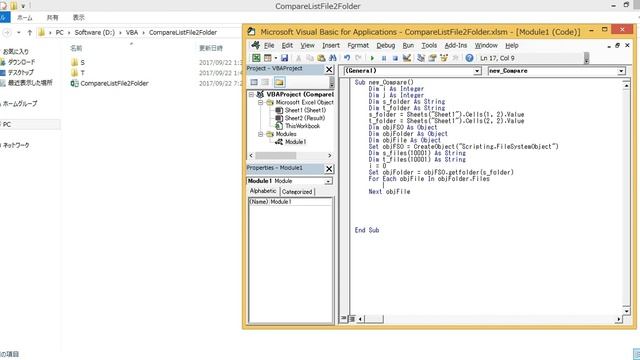Open the ホーム tab in Explorer

tap(24, 18)
